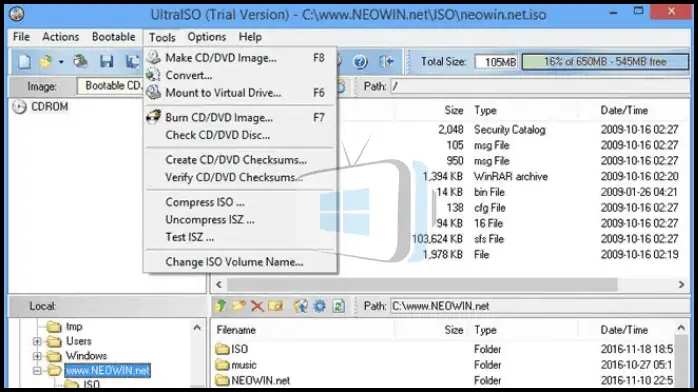
Task: Open the Help menu
Action: tap(250, 37)
